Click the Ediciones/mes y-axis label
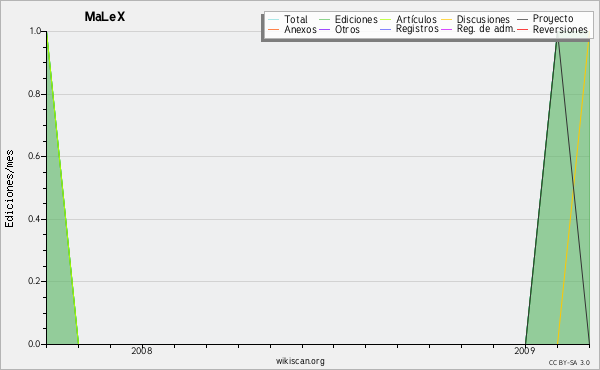The image size is (600, 370). tap(9, 189)
